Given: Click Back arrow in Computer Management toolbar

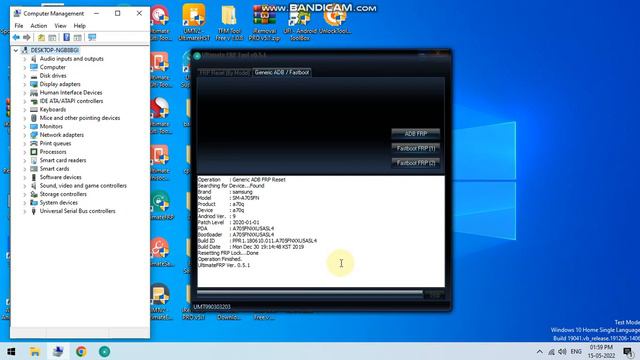Looking at the screenshot, I should click(16, 38).
